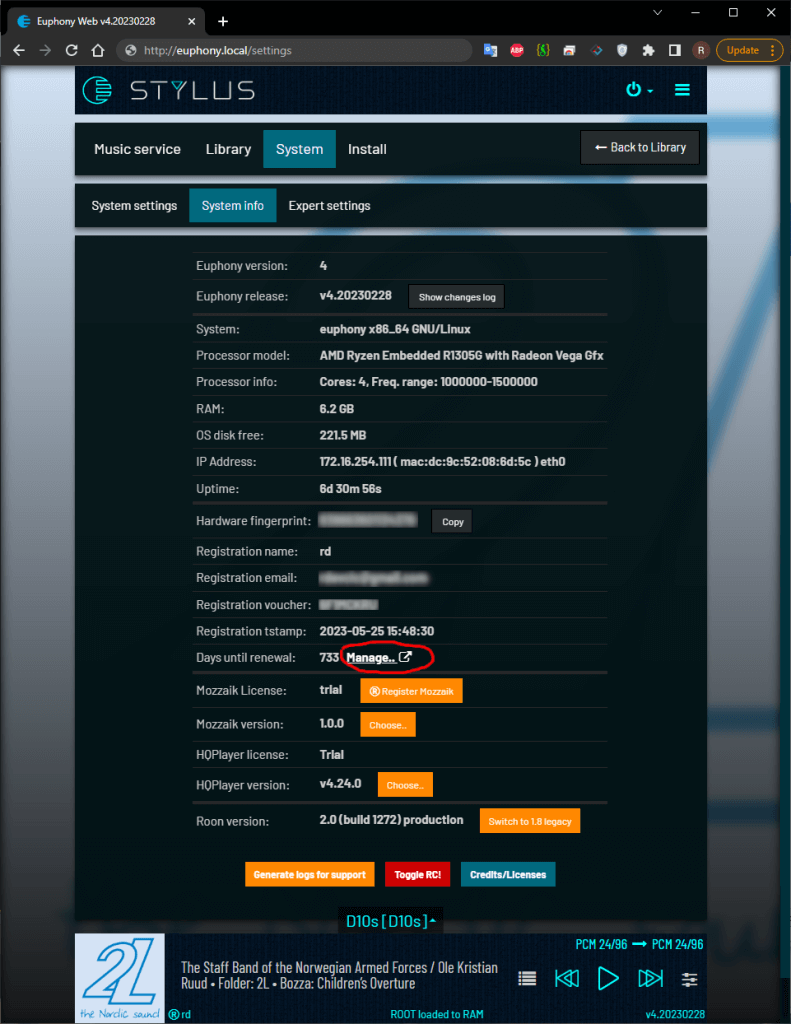
Task: Open the play queue list icon
Action: [x=527, y=978]
